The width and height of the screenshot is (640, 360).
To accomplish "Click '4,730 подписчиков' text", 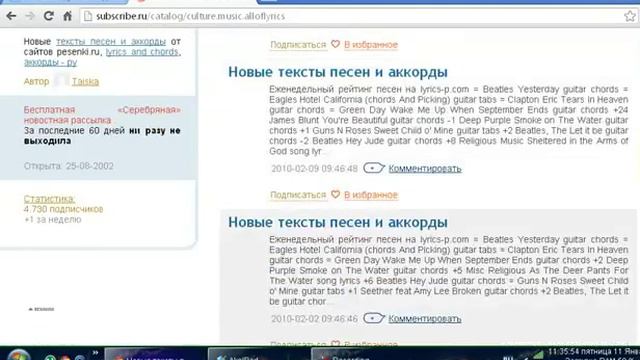I will pyautogui.click(x=63, y=209).
